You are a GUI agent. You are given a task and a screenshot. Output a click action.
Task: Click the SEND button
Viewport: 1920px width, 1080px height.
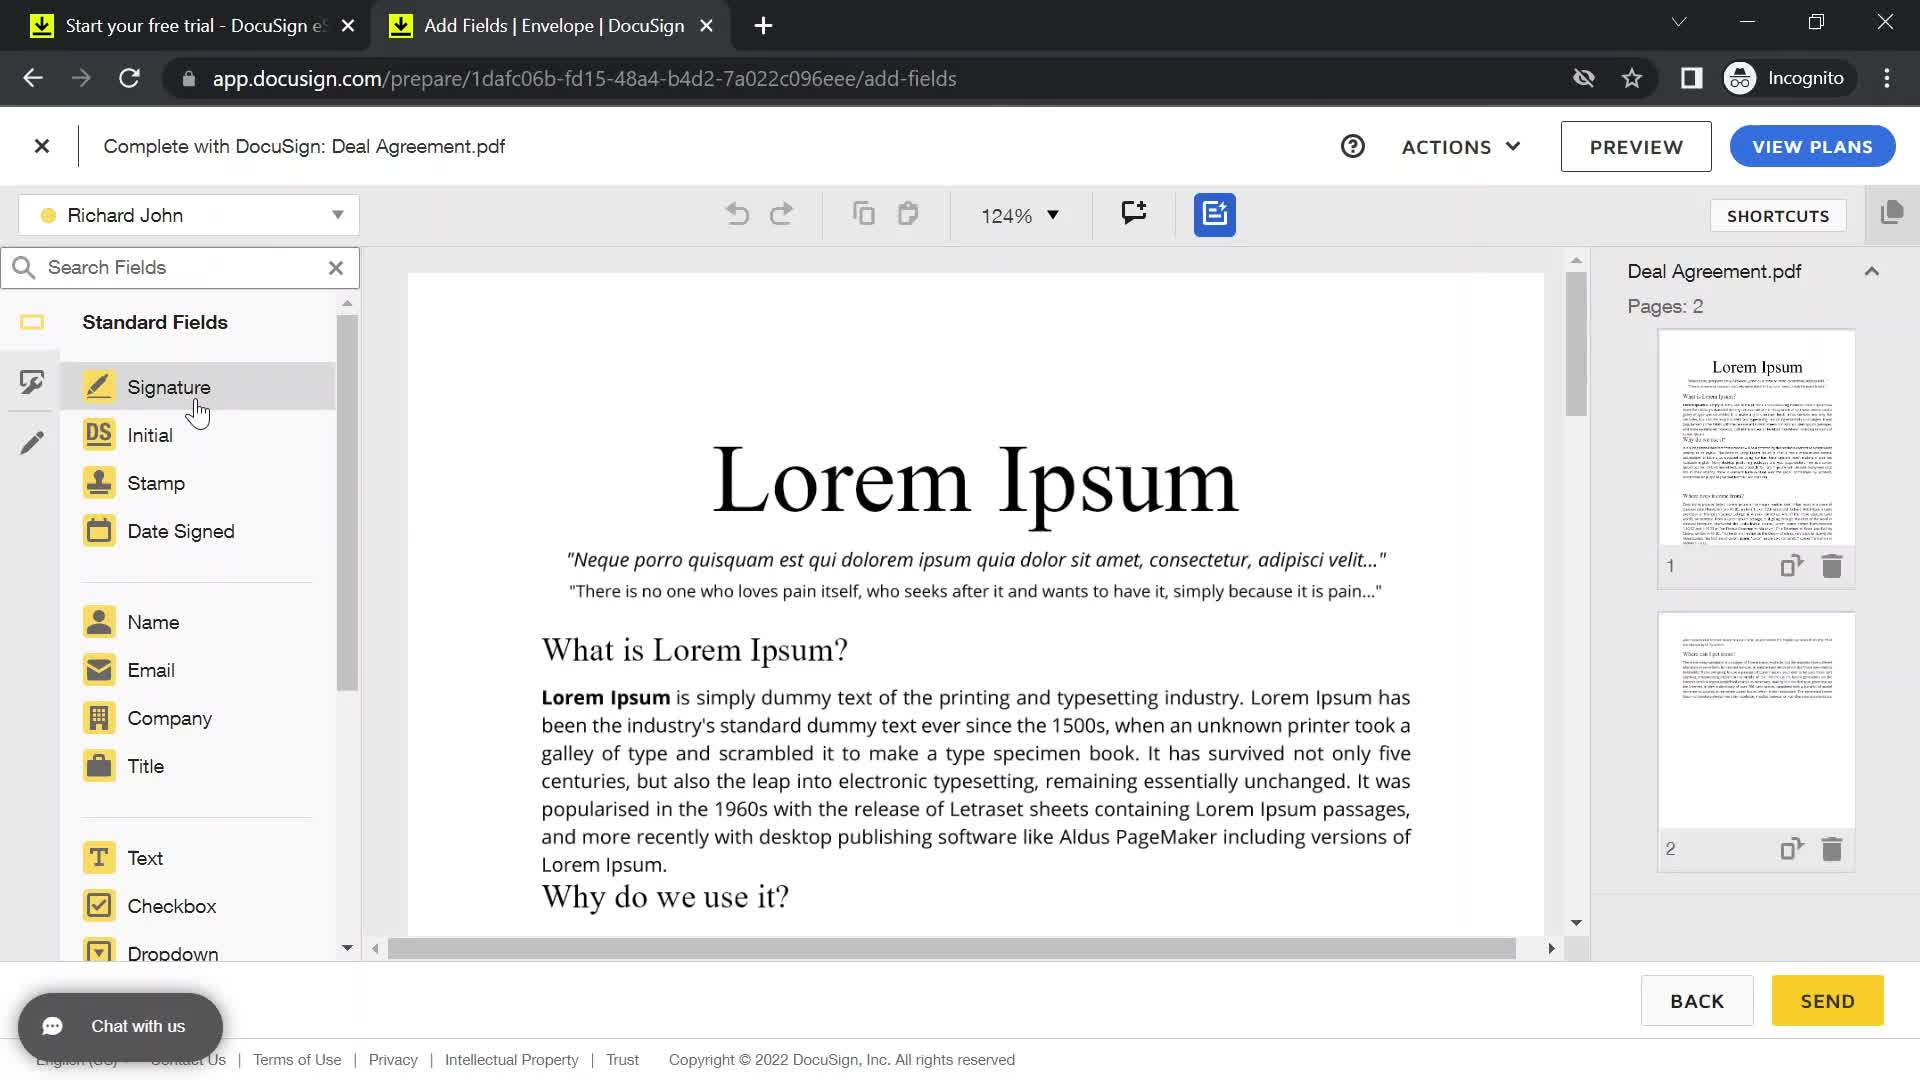click(x=1829, y=1001)
